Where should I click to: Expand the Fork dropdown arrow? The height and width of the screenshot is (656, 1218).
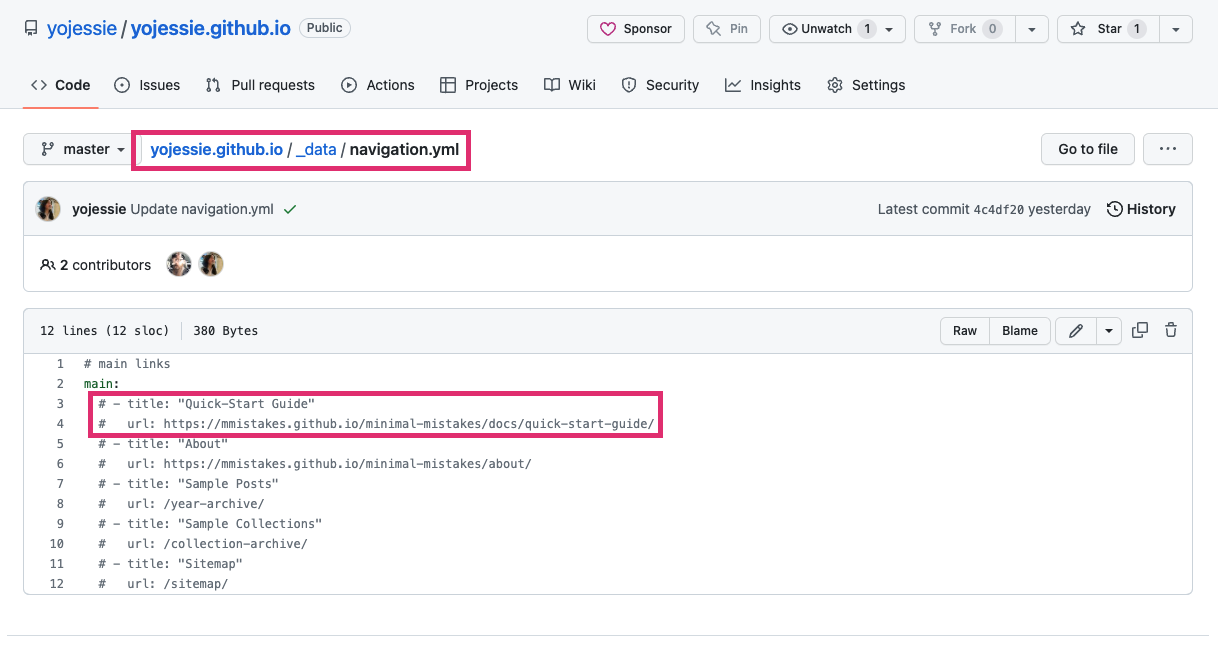[1031, 29]
